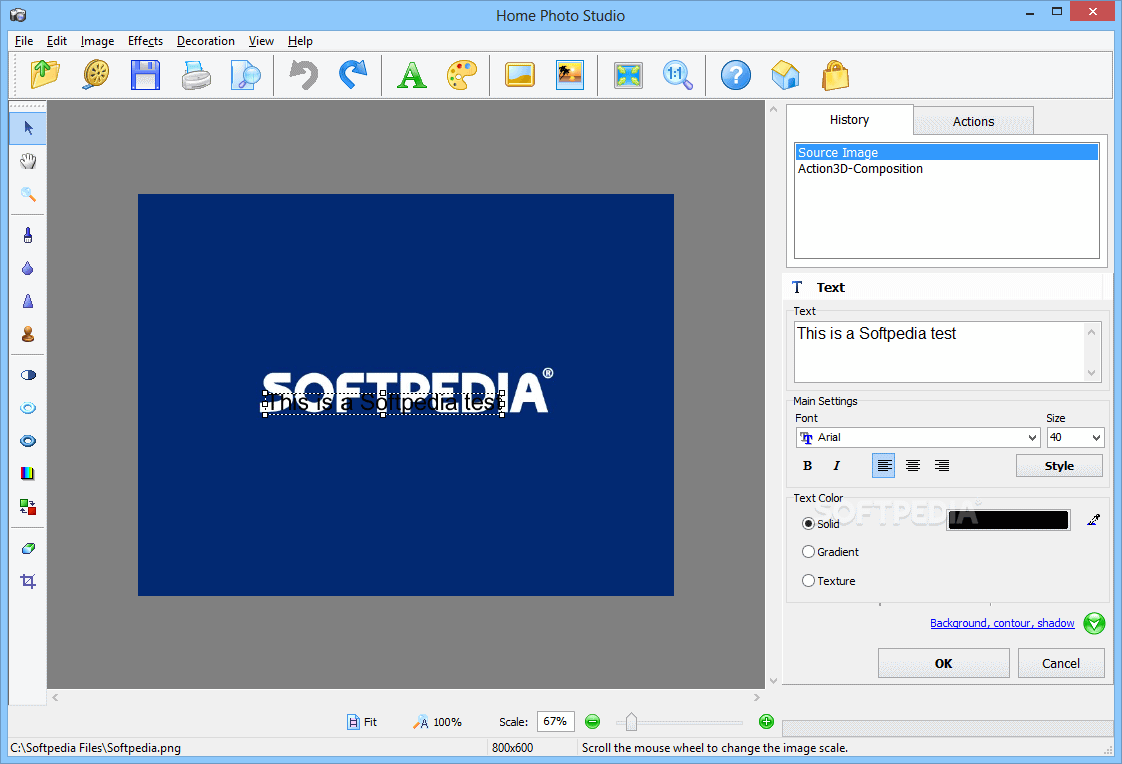Open the File menu
The image size is (1122, 764).
(x=24, y=41)
